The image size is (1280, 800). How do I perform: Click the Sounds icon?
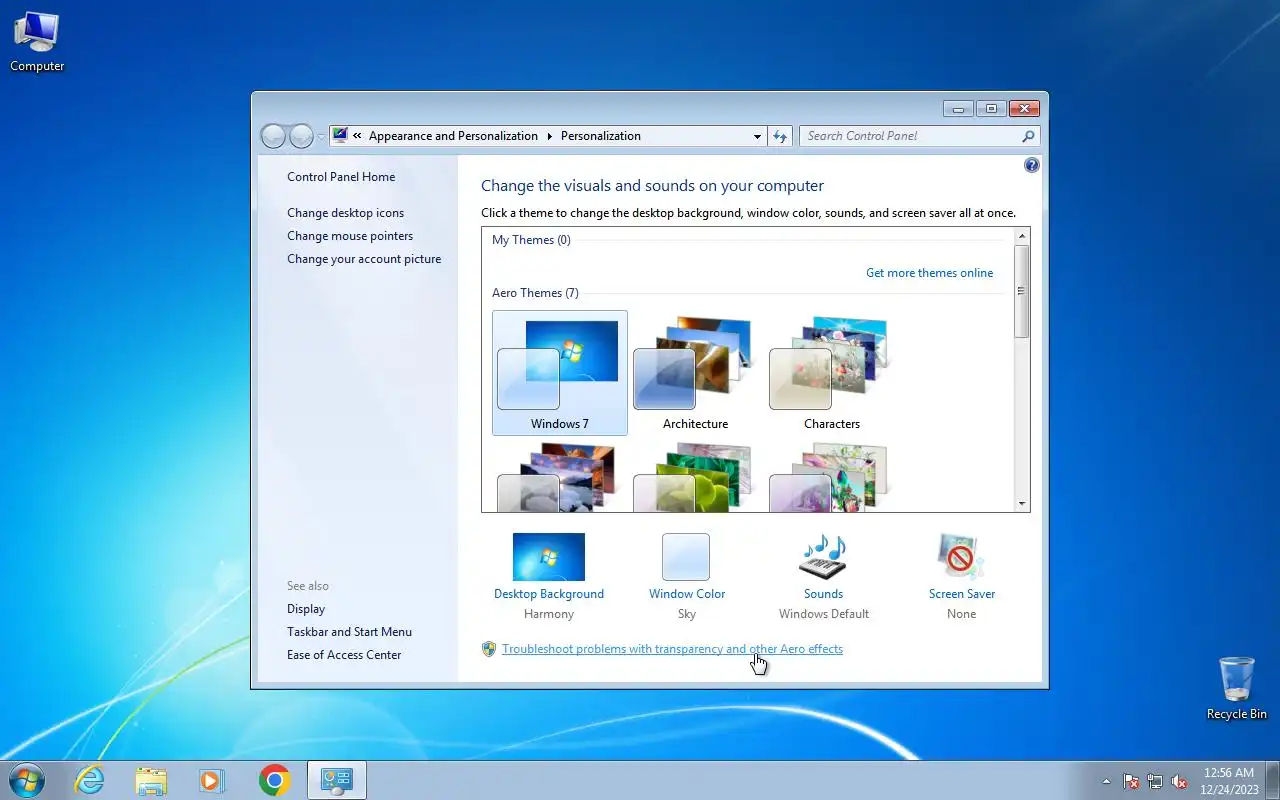pos(823,557)
